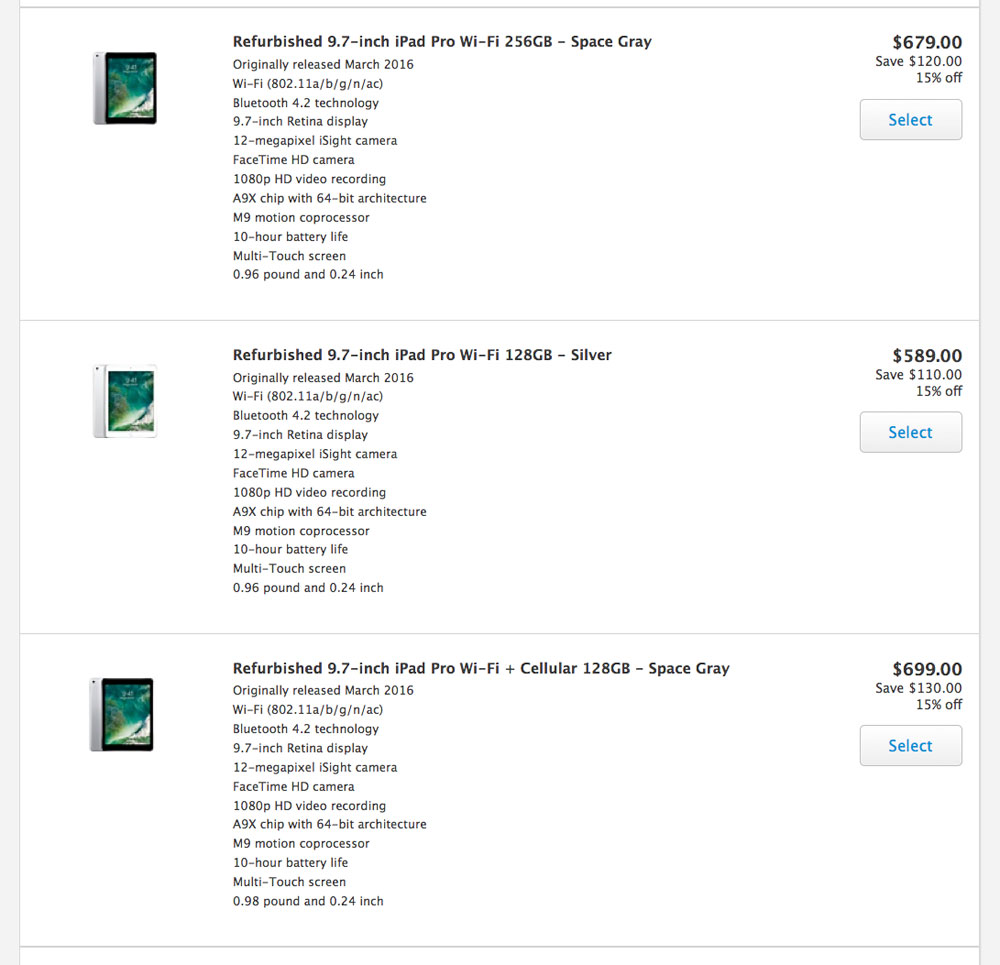Click the Cellular Space Gray iPad thumbnail
The width and height of the screenshot is (1000, 965).
pyautogui.click(x=122, y=714)
